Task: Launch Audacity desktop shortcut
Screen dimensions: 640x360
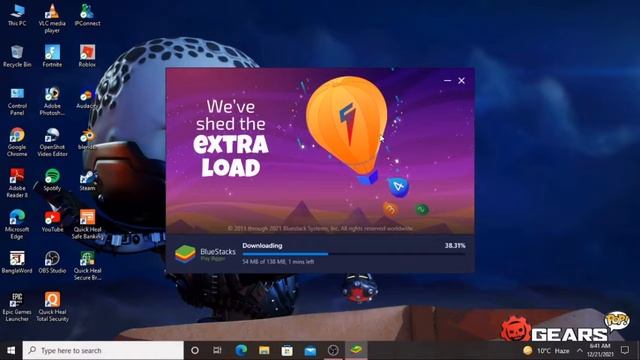Action: tap(87, 98)
